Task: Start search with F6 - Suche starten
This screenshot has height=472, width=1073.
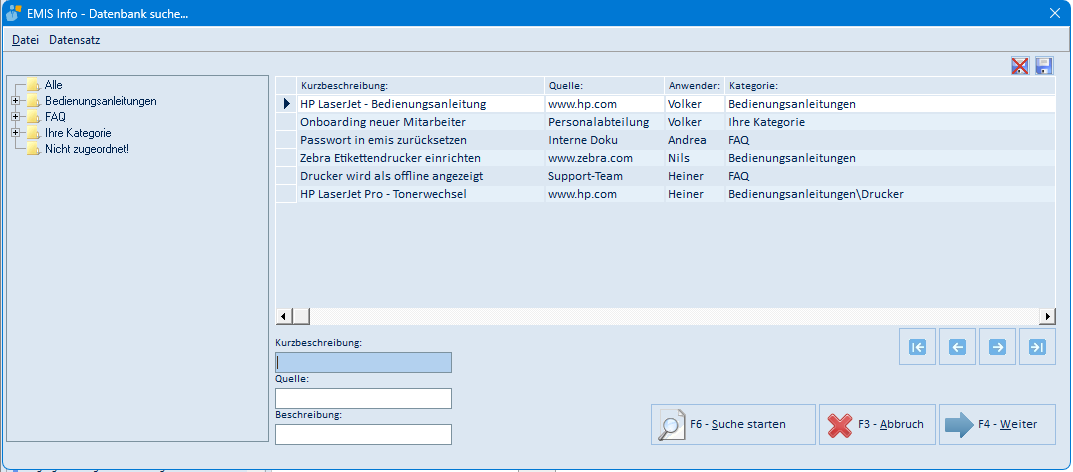Action: (x=733, y=424)
